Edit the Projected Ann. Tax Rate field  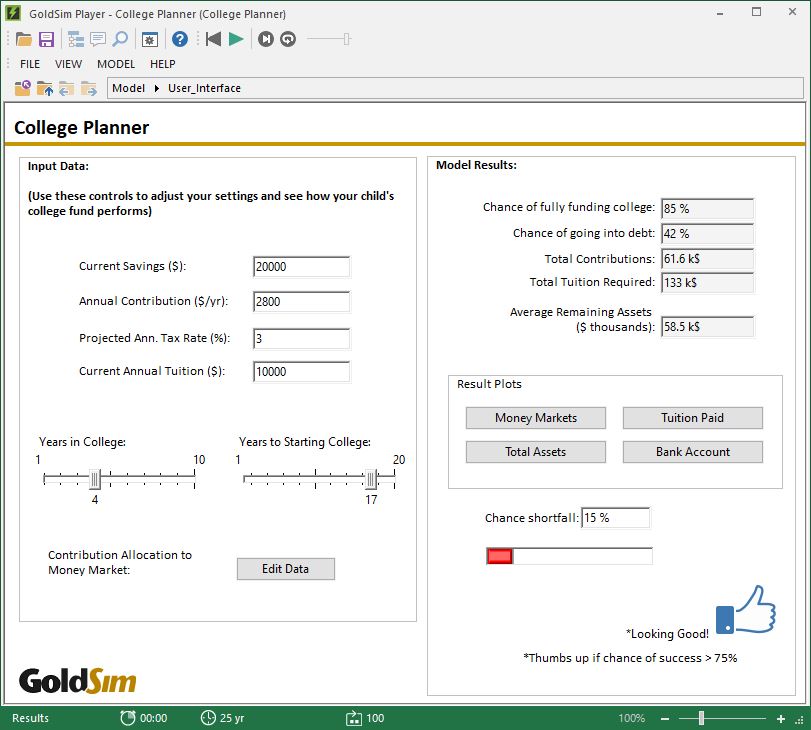[302, 339]
